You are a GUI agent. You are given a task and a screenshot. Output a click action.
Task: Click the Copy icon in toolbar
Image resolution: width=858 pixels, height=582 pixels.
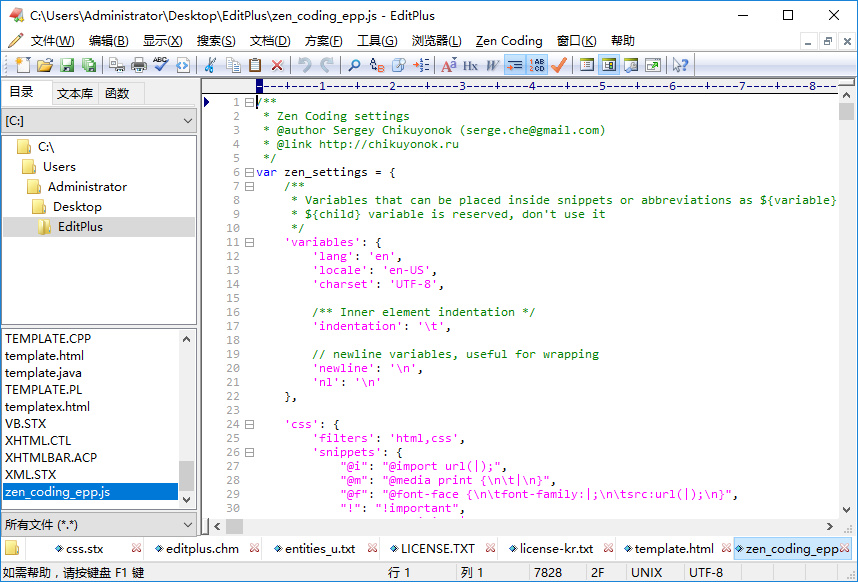coord(233,65)
